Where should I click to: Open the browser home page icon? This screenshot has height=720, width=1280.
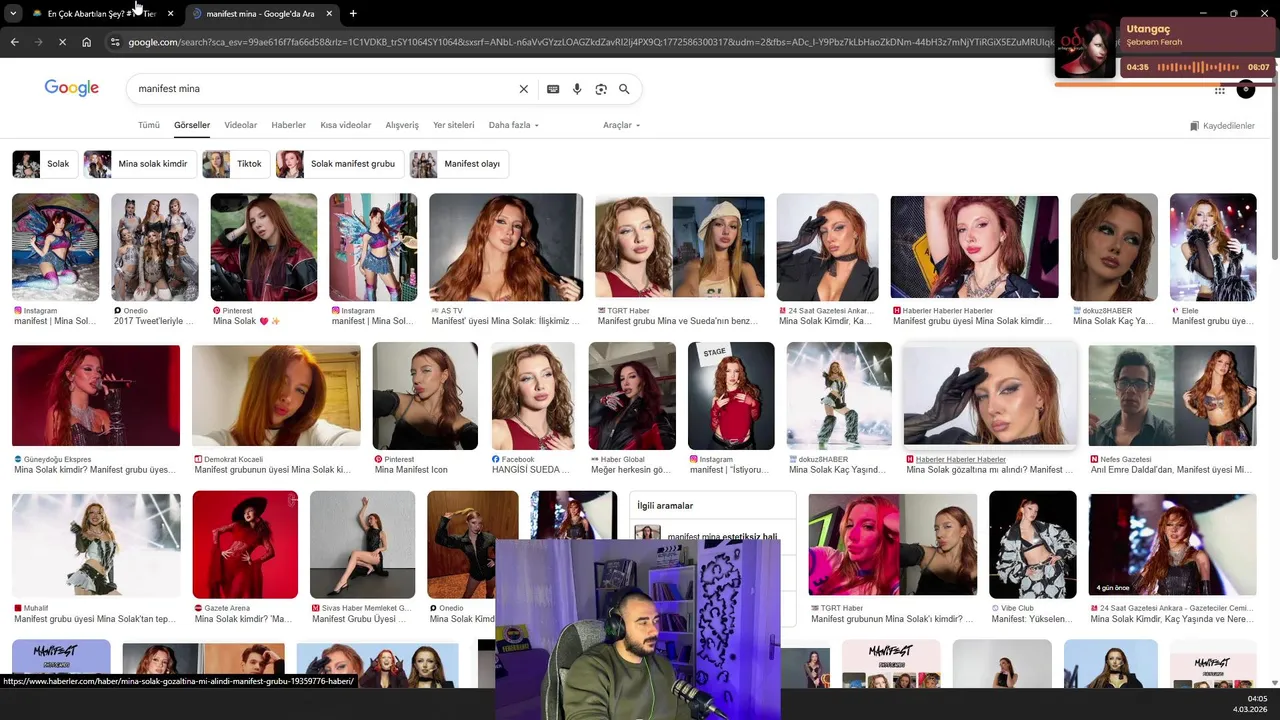pos(86,42)
